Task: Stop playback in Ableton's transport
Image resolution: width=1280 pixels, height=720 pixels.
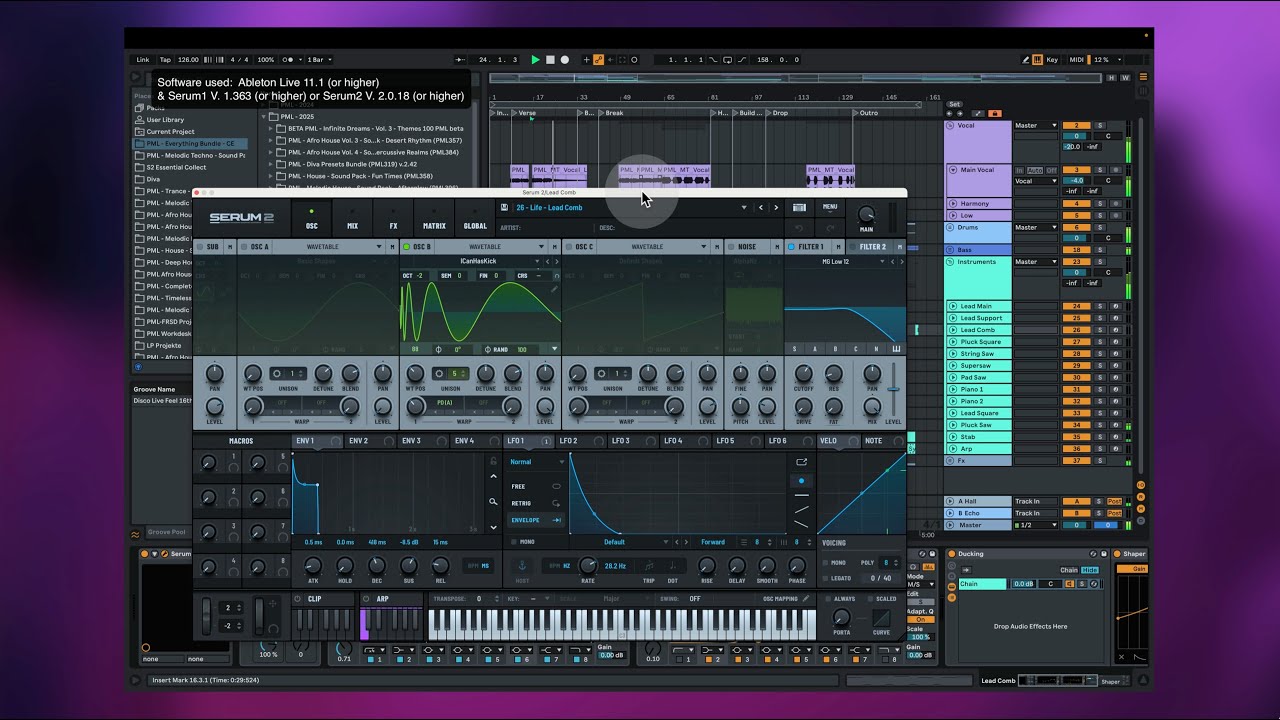Action: (x=550, y=60)
